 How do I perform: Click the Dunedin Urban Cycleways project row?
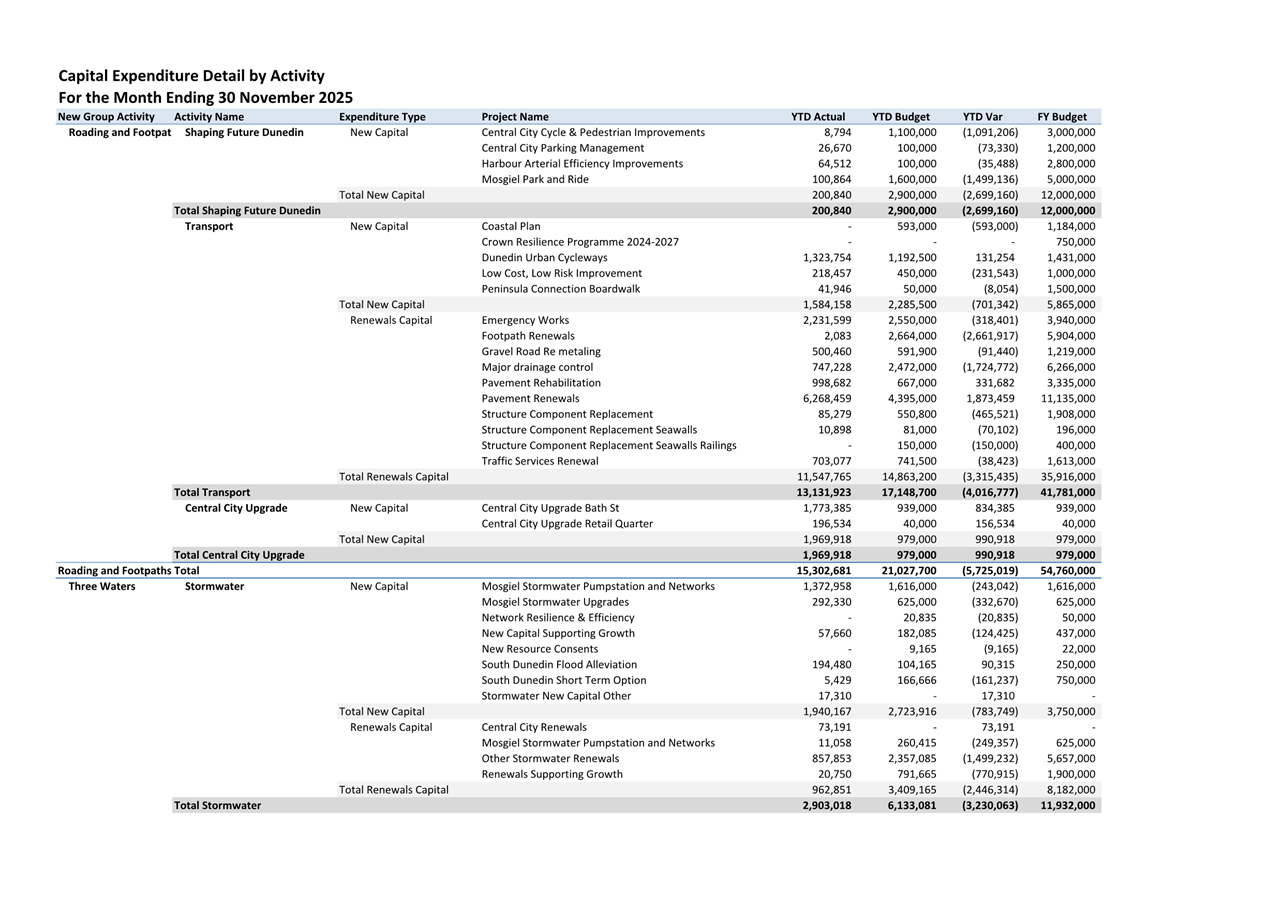tap(544, 258)
